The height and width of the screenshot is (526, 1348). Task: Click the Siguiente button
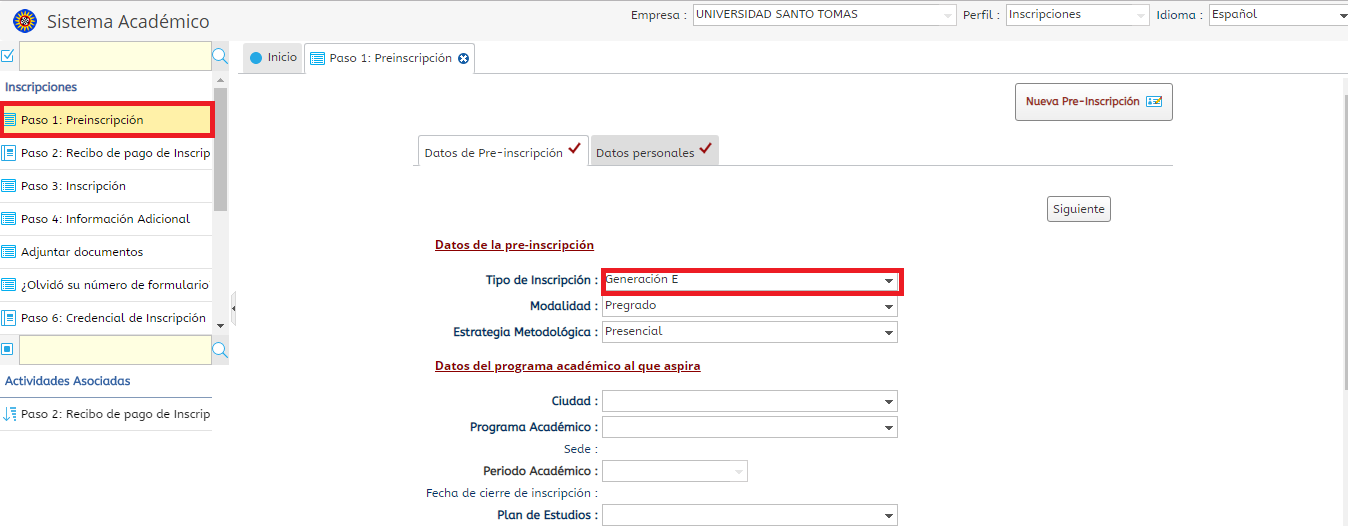(1079, 209)
